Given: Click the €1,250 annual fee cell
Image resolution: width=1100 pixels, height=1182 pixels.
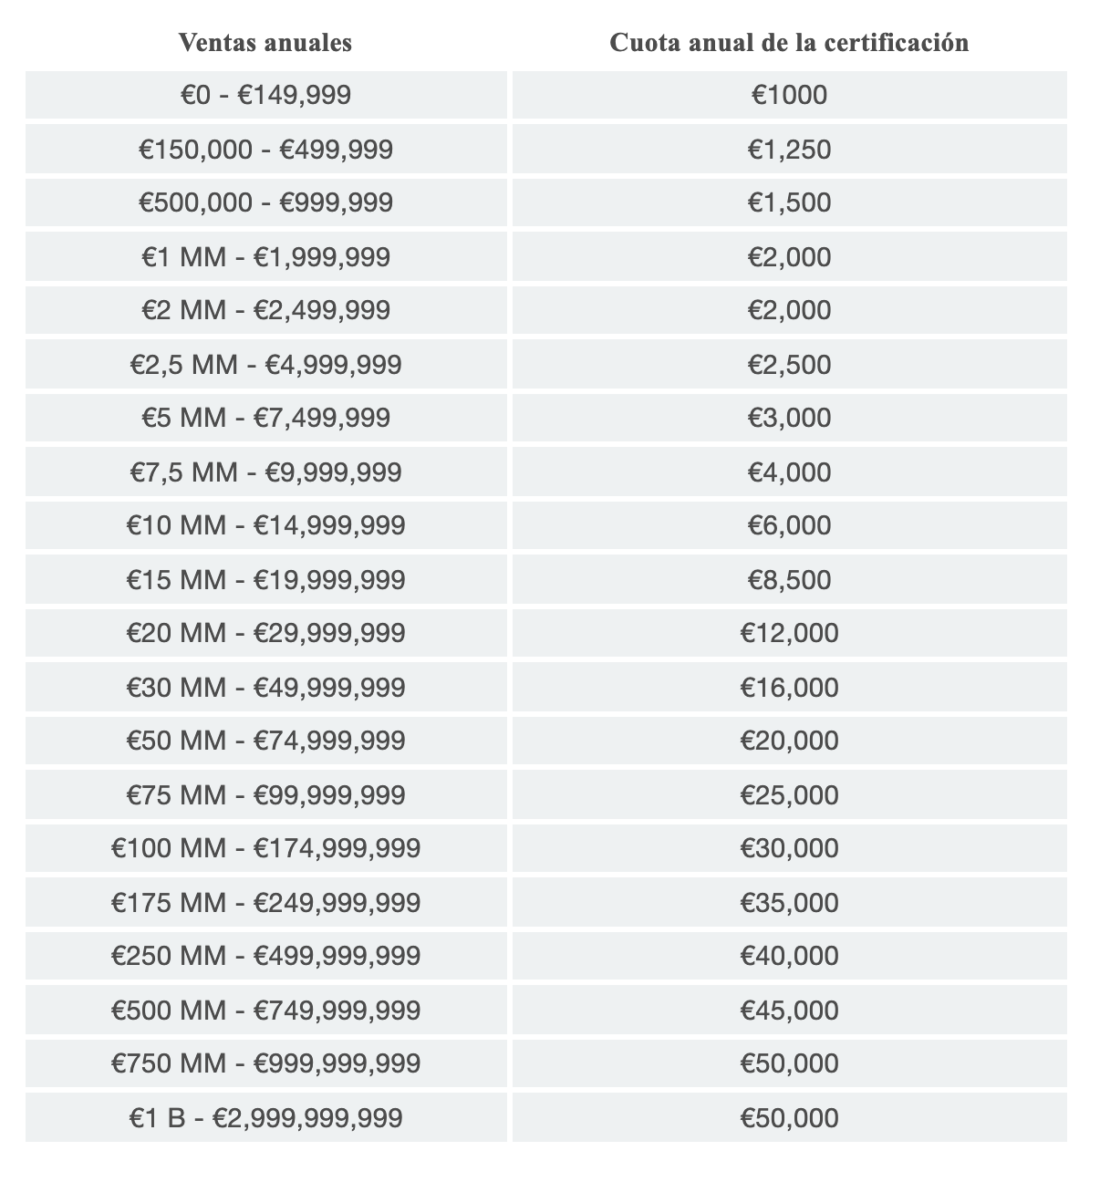Looking at the screenshot, I should 789,150.
